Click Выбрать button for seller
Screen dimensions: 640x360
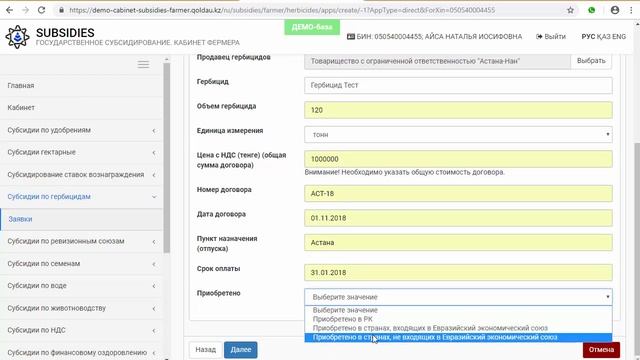tap(591, 61)
